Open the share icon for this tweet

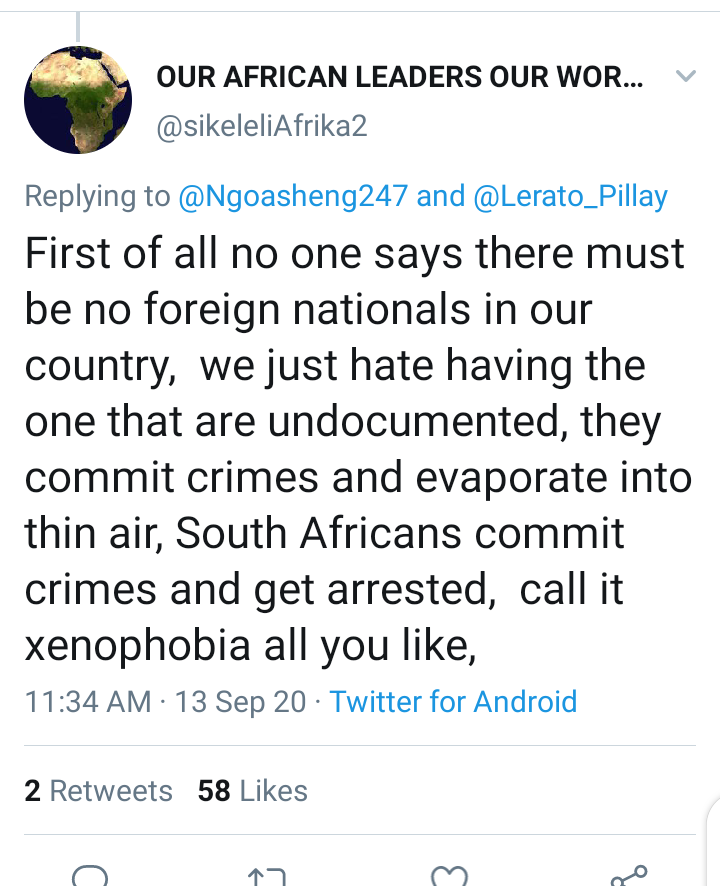(x=628, y=876)
